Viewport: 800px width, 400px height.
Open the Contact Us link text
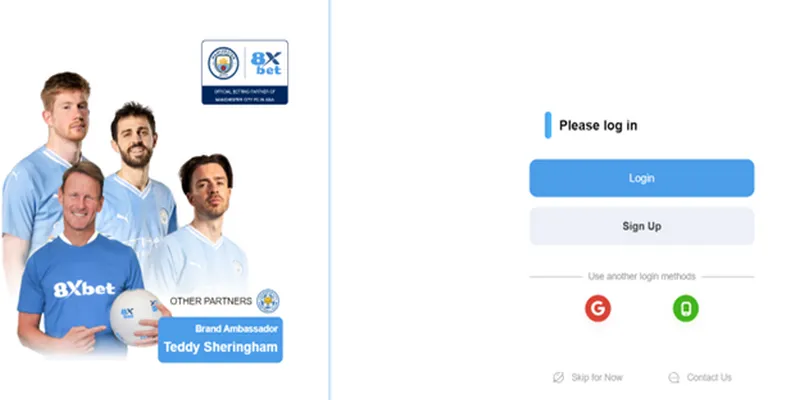point(709,377)
